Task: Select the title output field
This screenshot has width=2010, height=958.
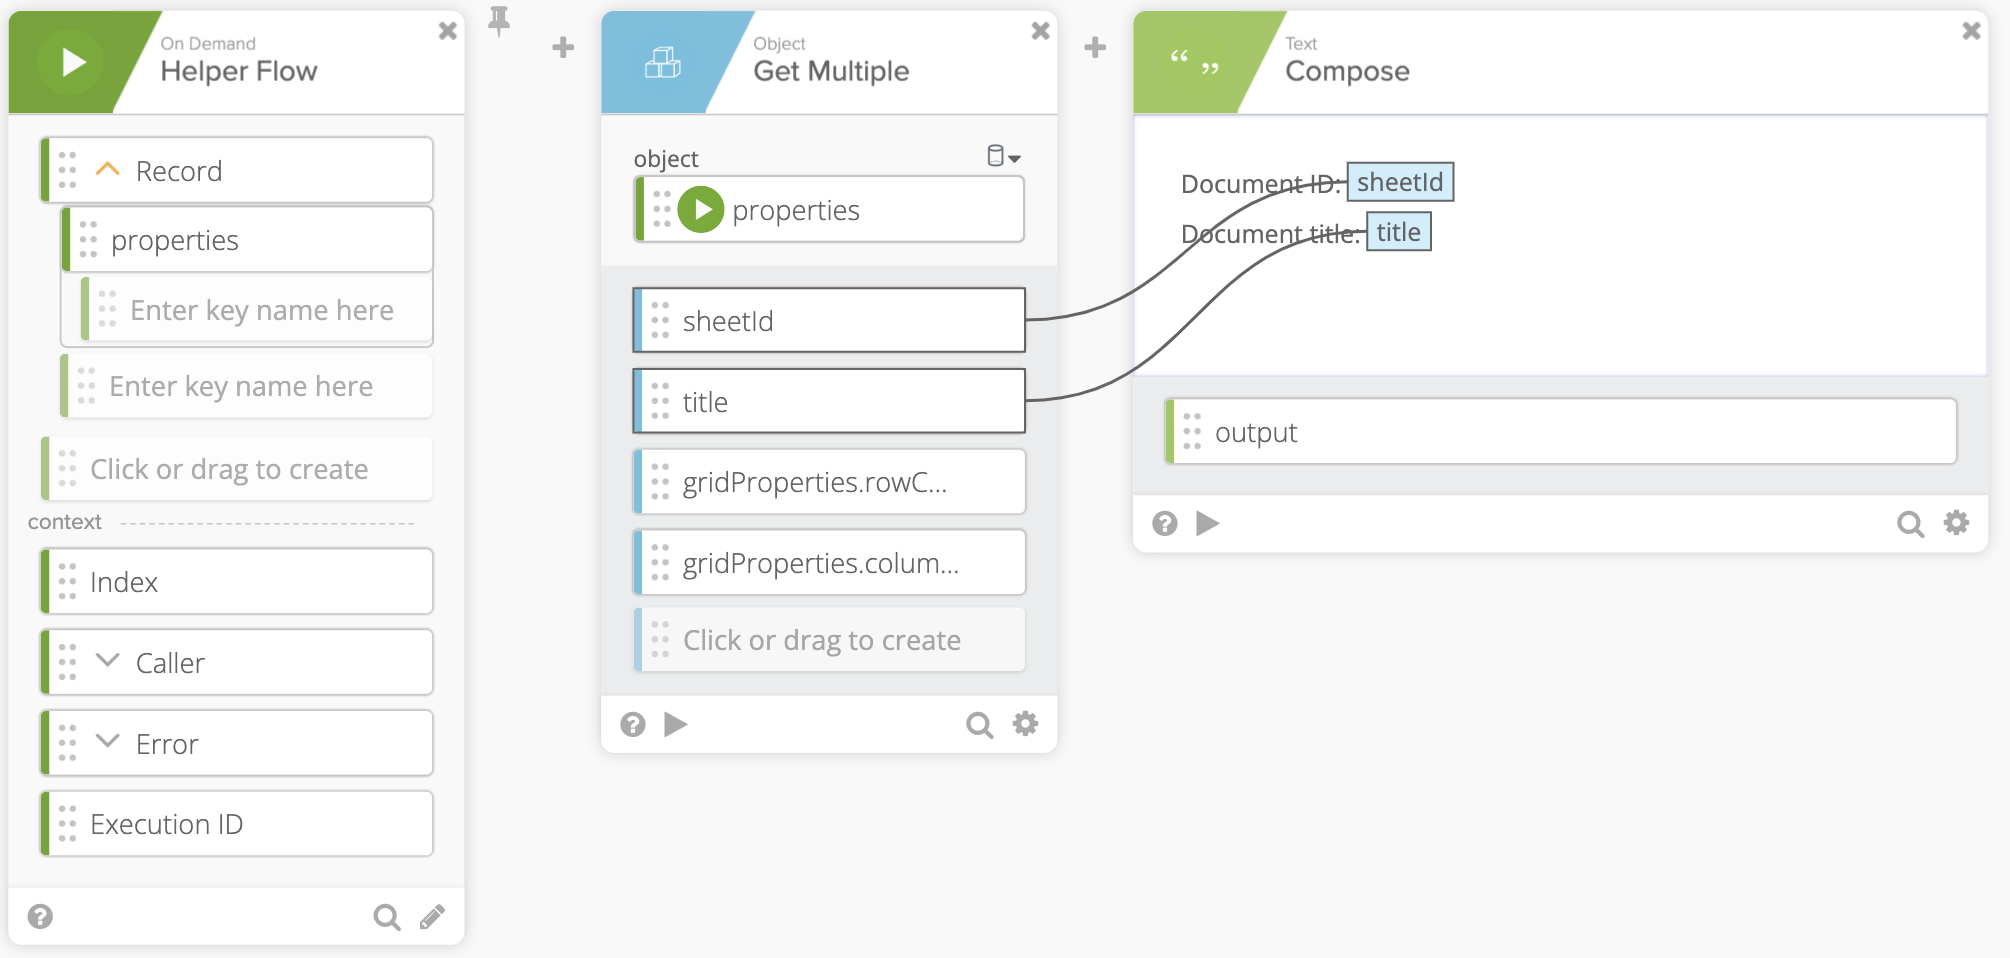Action: click(x=830, y=402)
